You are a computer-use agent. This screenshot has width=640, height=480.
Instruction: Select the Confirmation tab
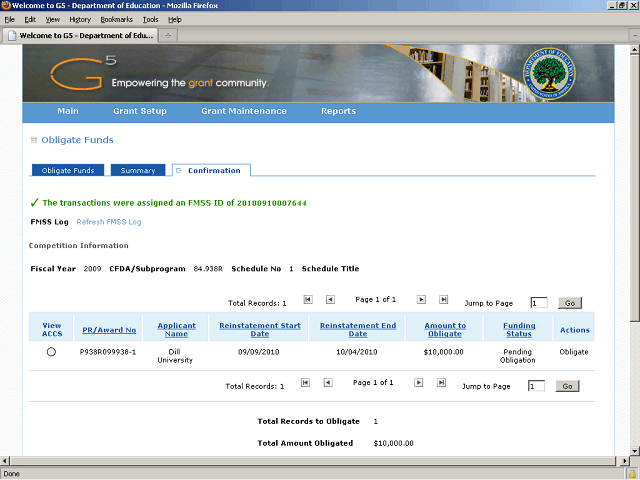click(211, 170)
